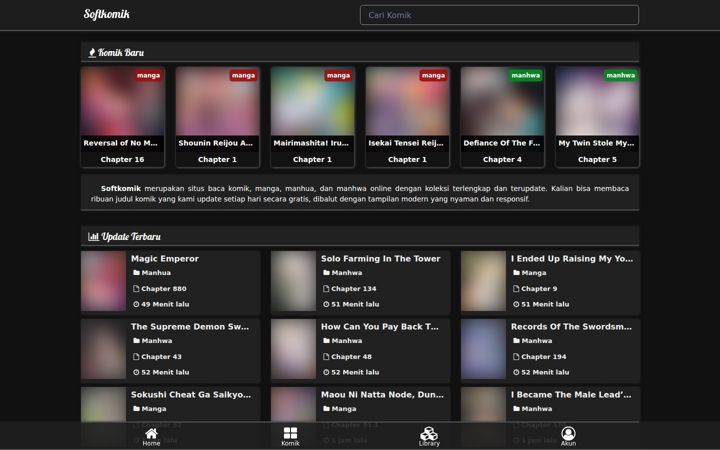Viewport: 720px width, 450px height.
Task: Select the Komik grid icon
Action: (x=290, y=433)
